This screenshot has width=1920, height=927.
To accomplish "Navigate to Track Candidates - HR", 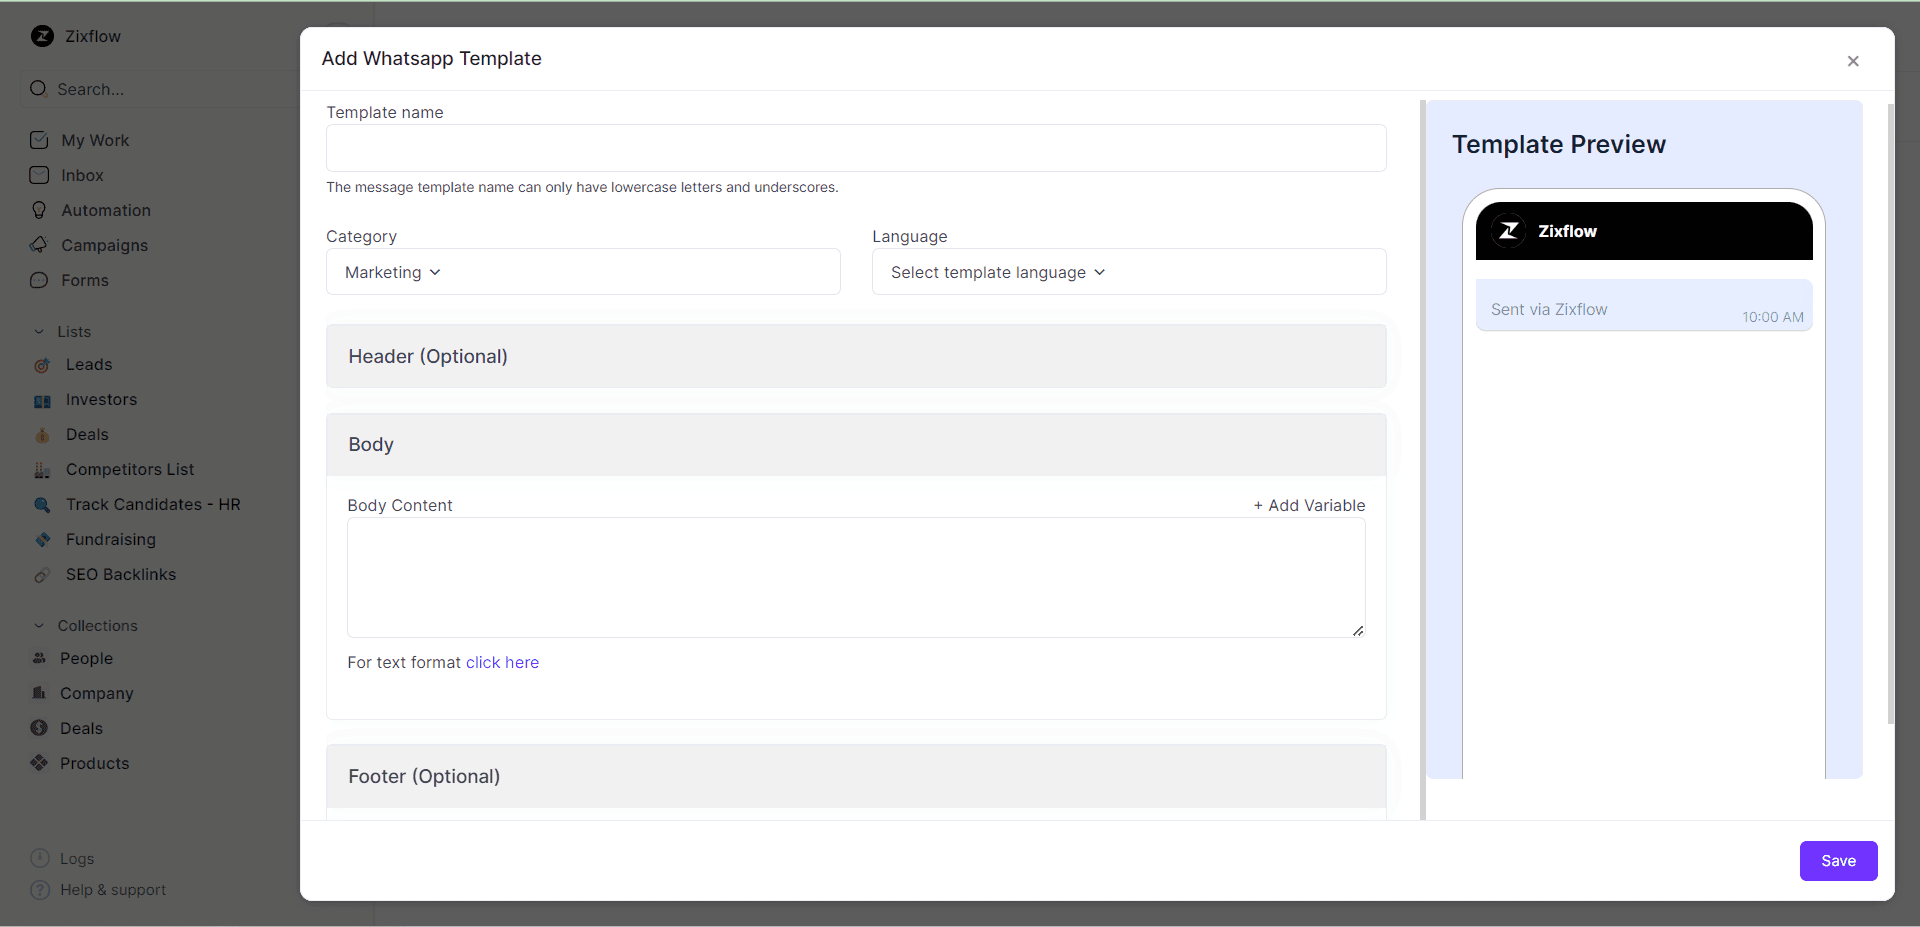I will click(152, 504).
